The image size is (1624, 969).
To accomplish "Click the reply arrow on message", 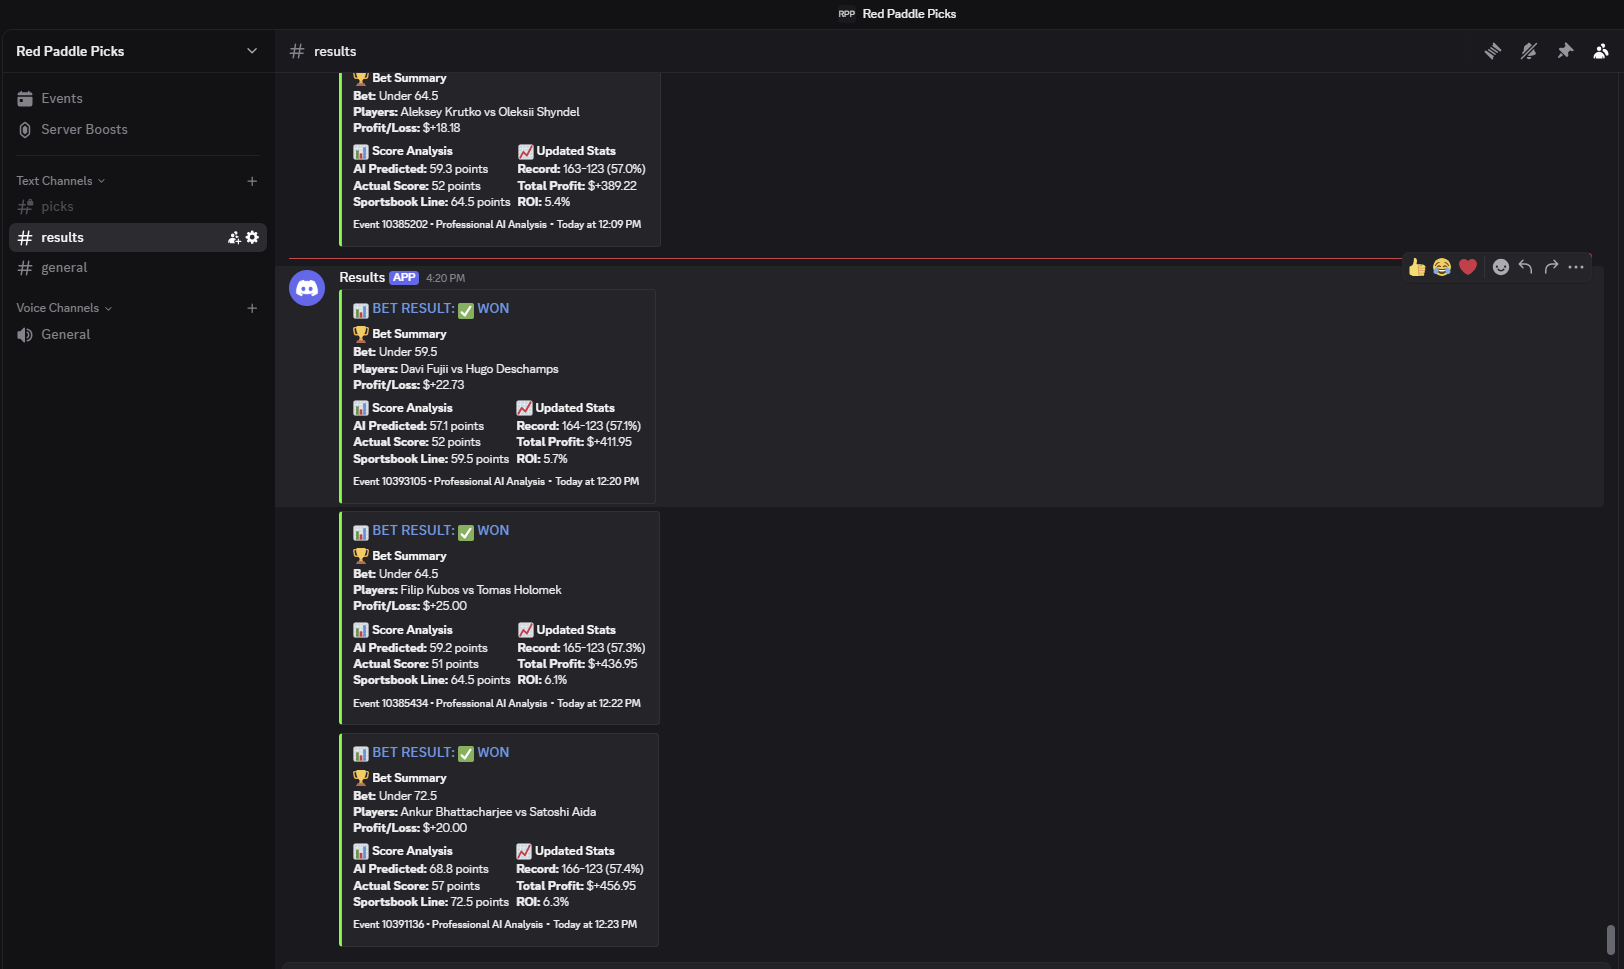I will [1525, 267].
